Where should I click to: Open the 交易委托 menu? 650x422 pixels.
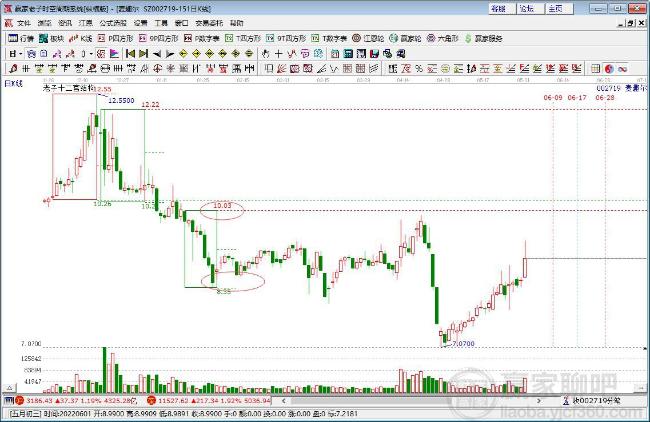pos(209,23)
